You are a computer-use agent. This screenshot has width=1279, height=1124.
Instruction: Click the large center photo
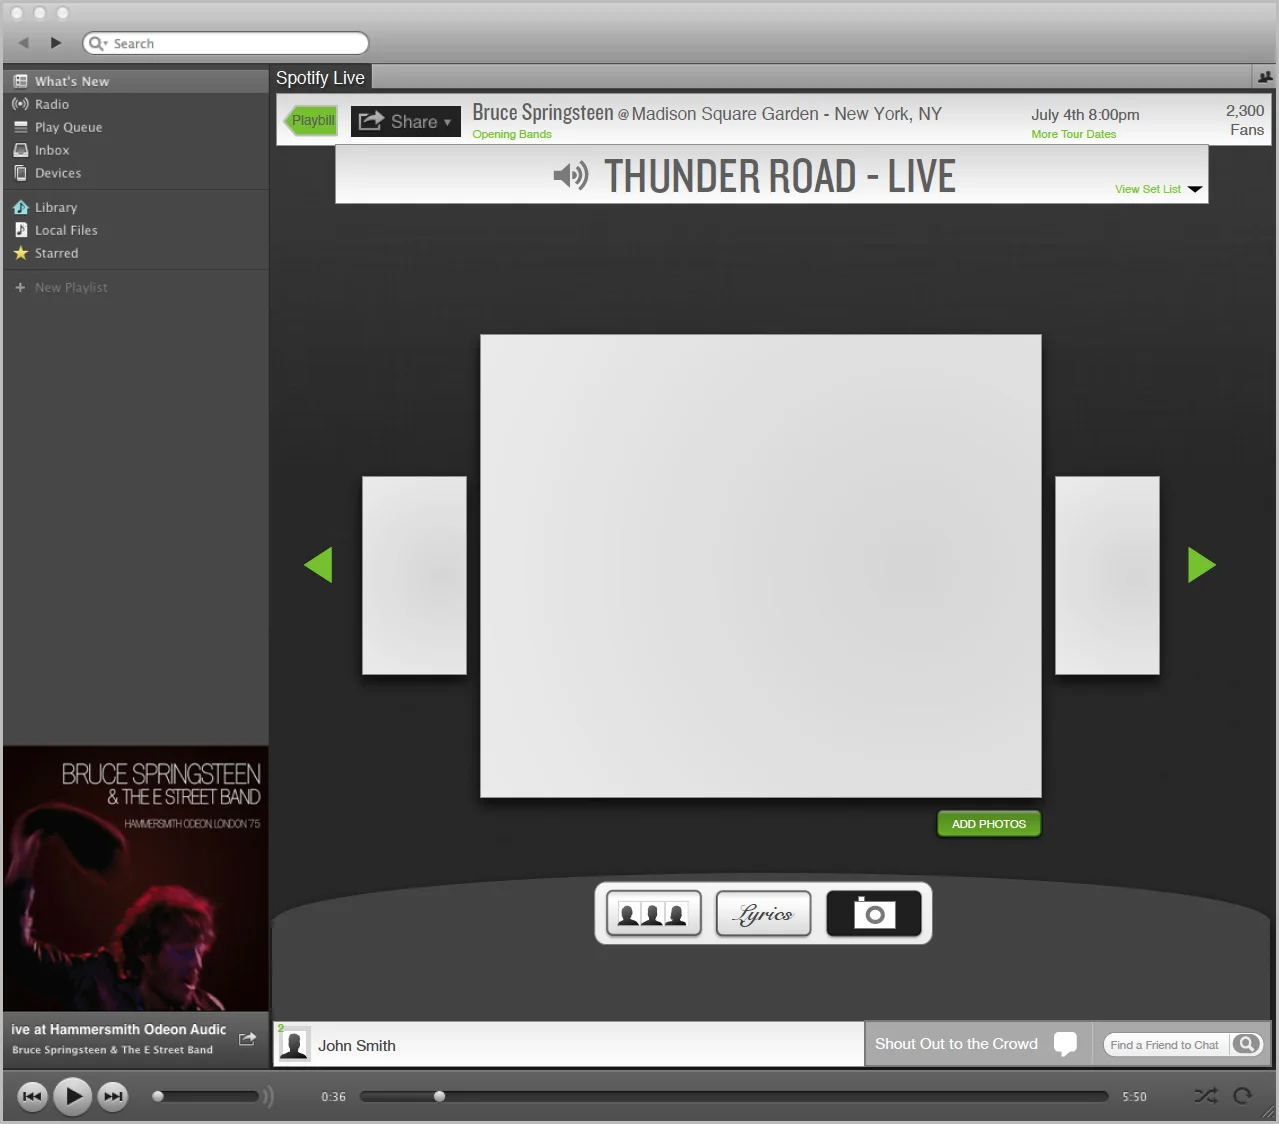click(760, 565)
